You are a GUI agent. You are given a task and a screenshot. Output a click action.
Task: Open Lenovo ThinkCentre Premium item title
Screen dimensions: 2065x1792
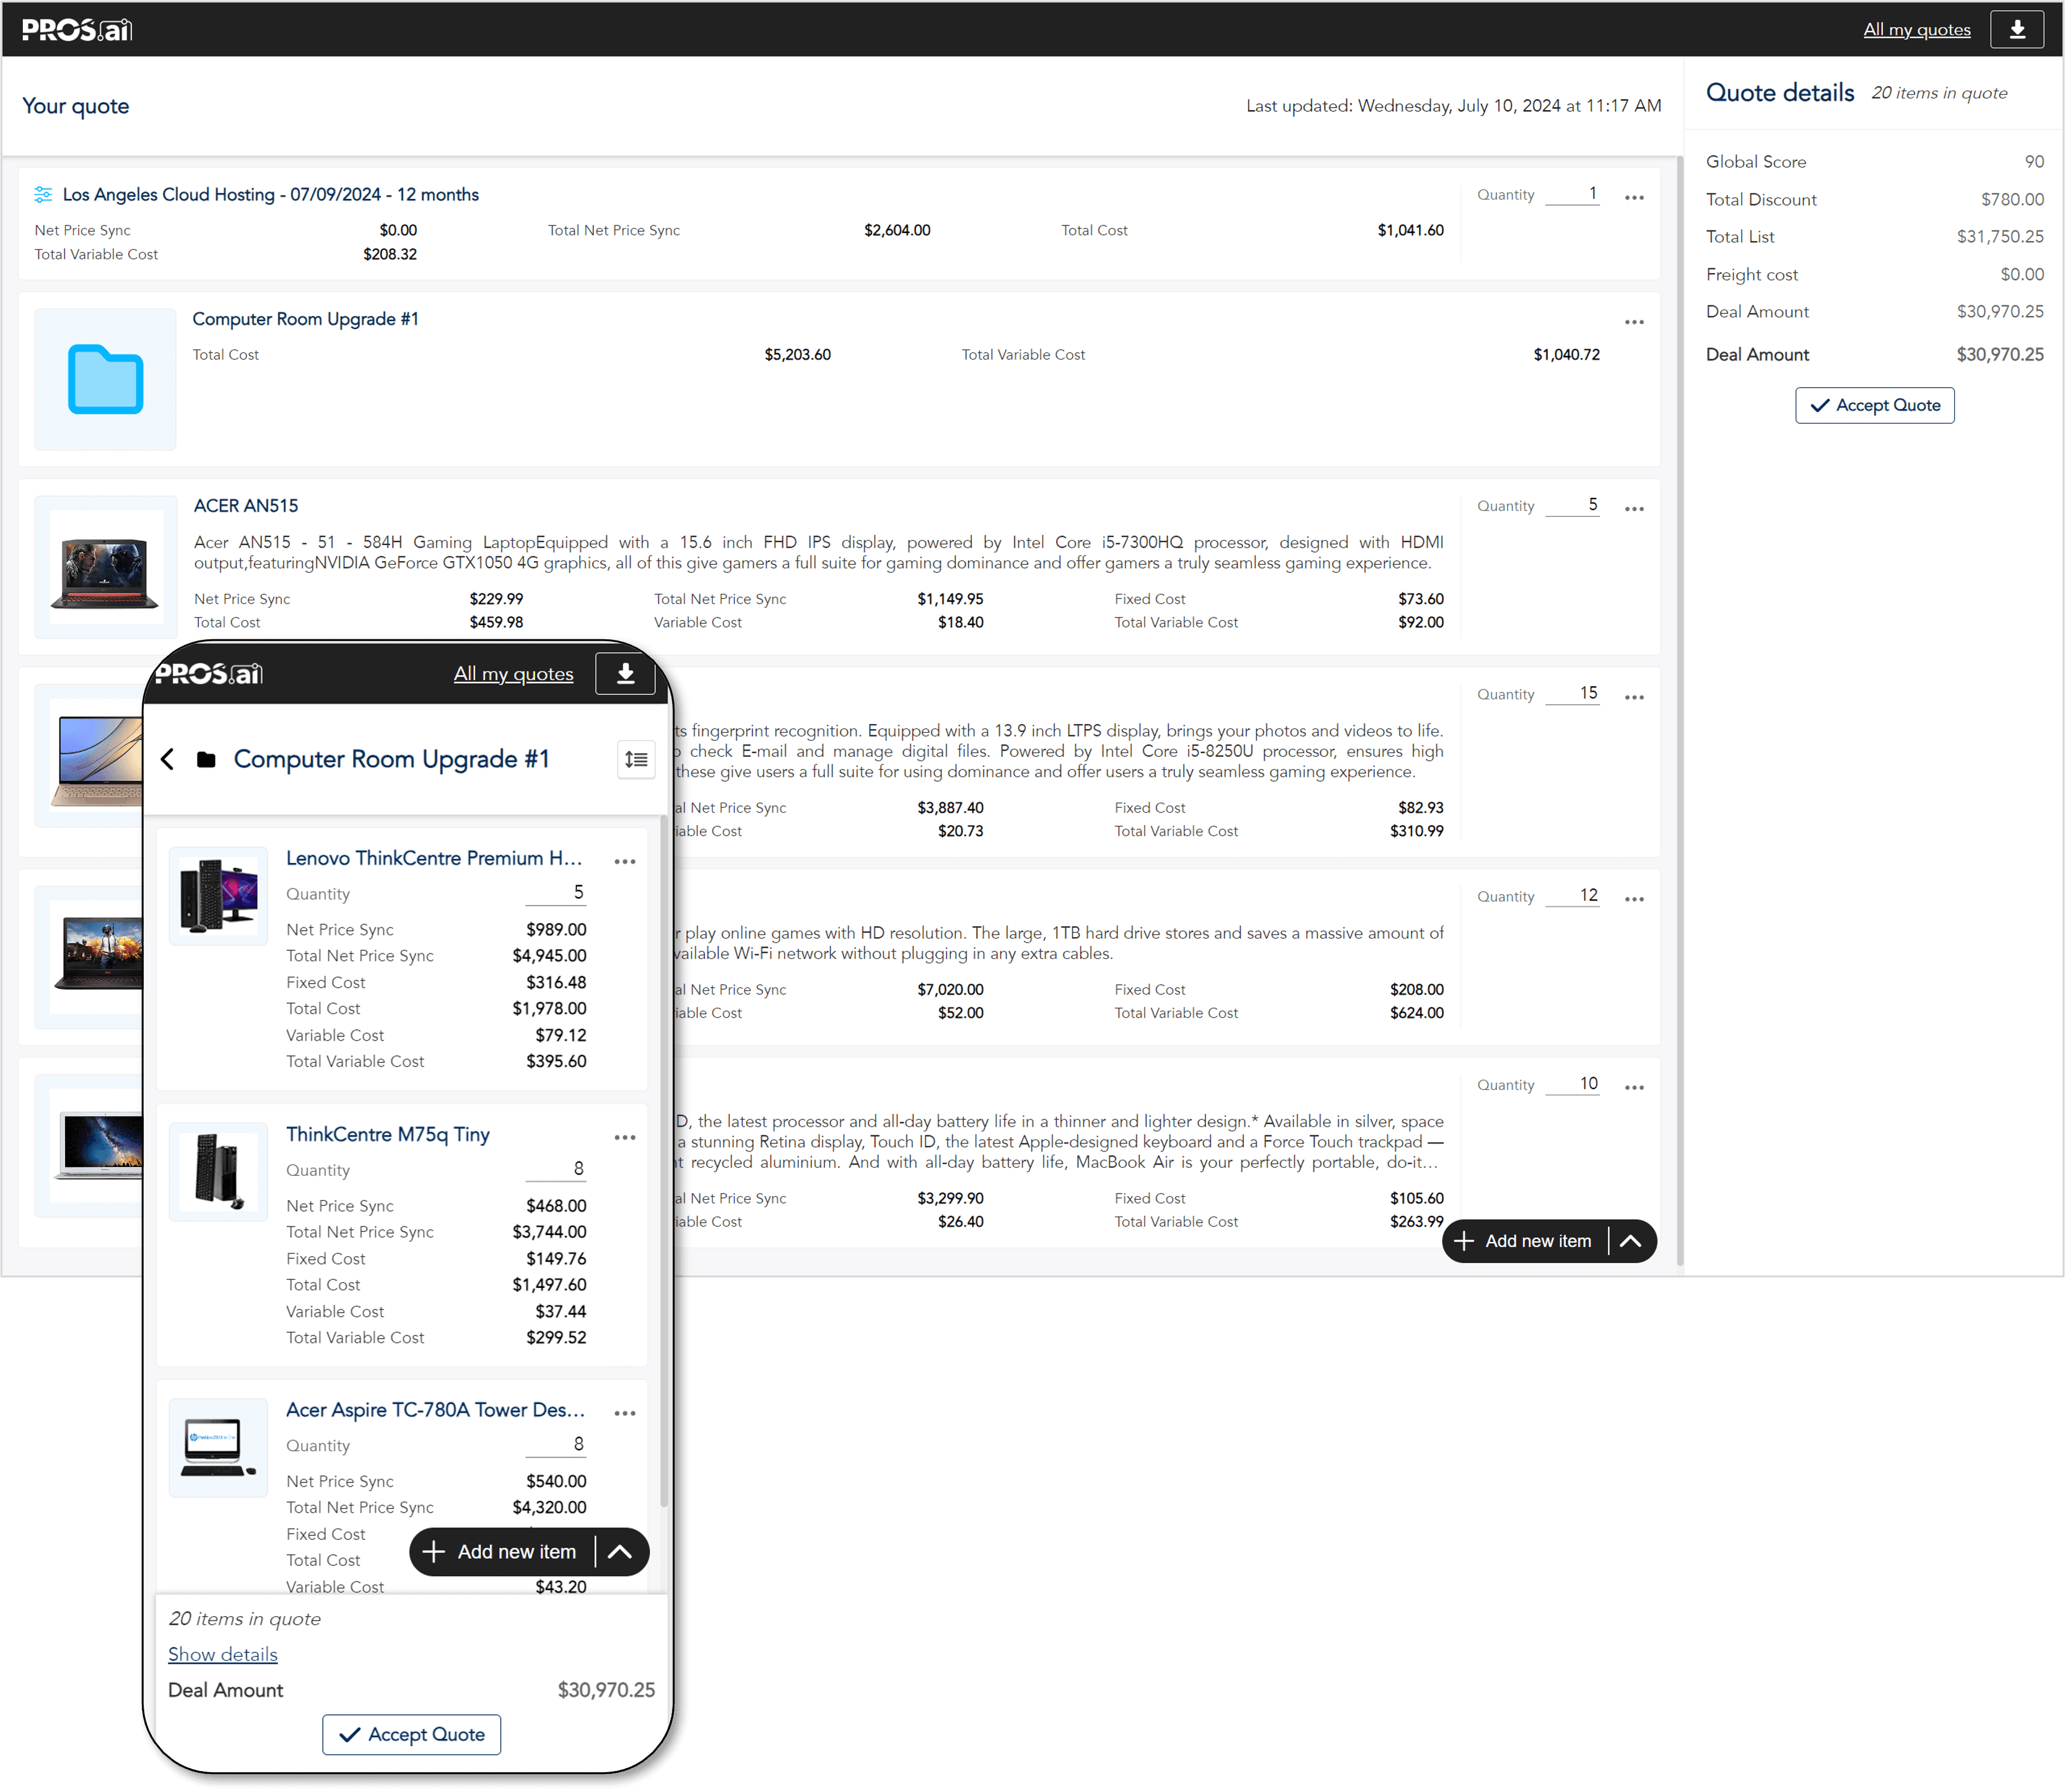434,858
